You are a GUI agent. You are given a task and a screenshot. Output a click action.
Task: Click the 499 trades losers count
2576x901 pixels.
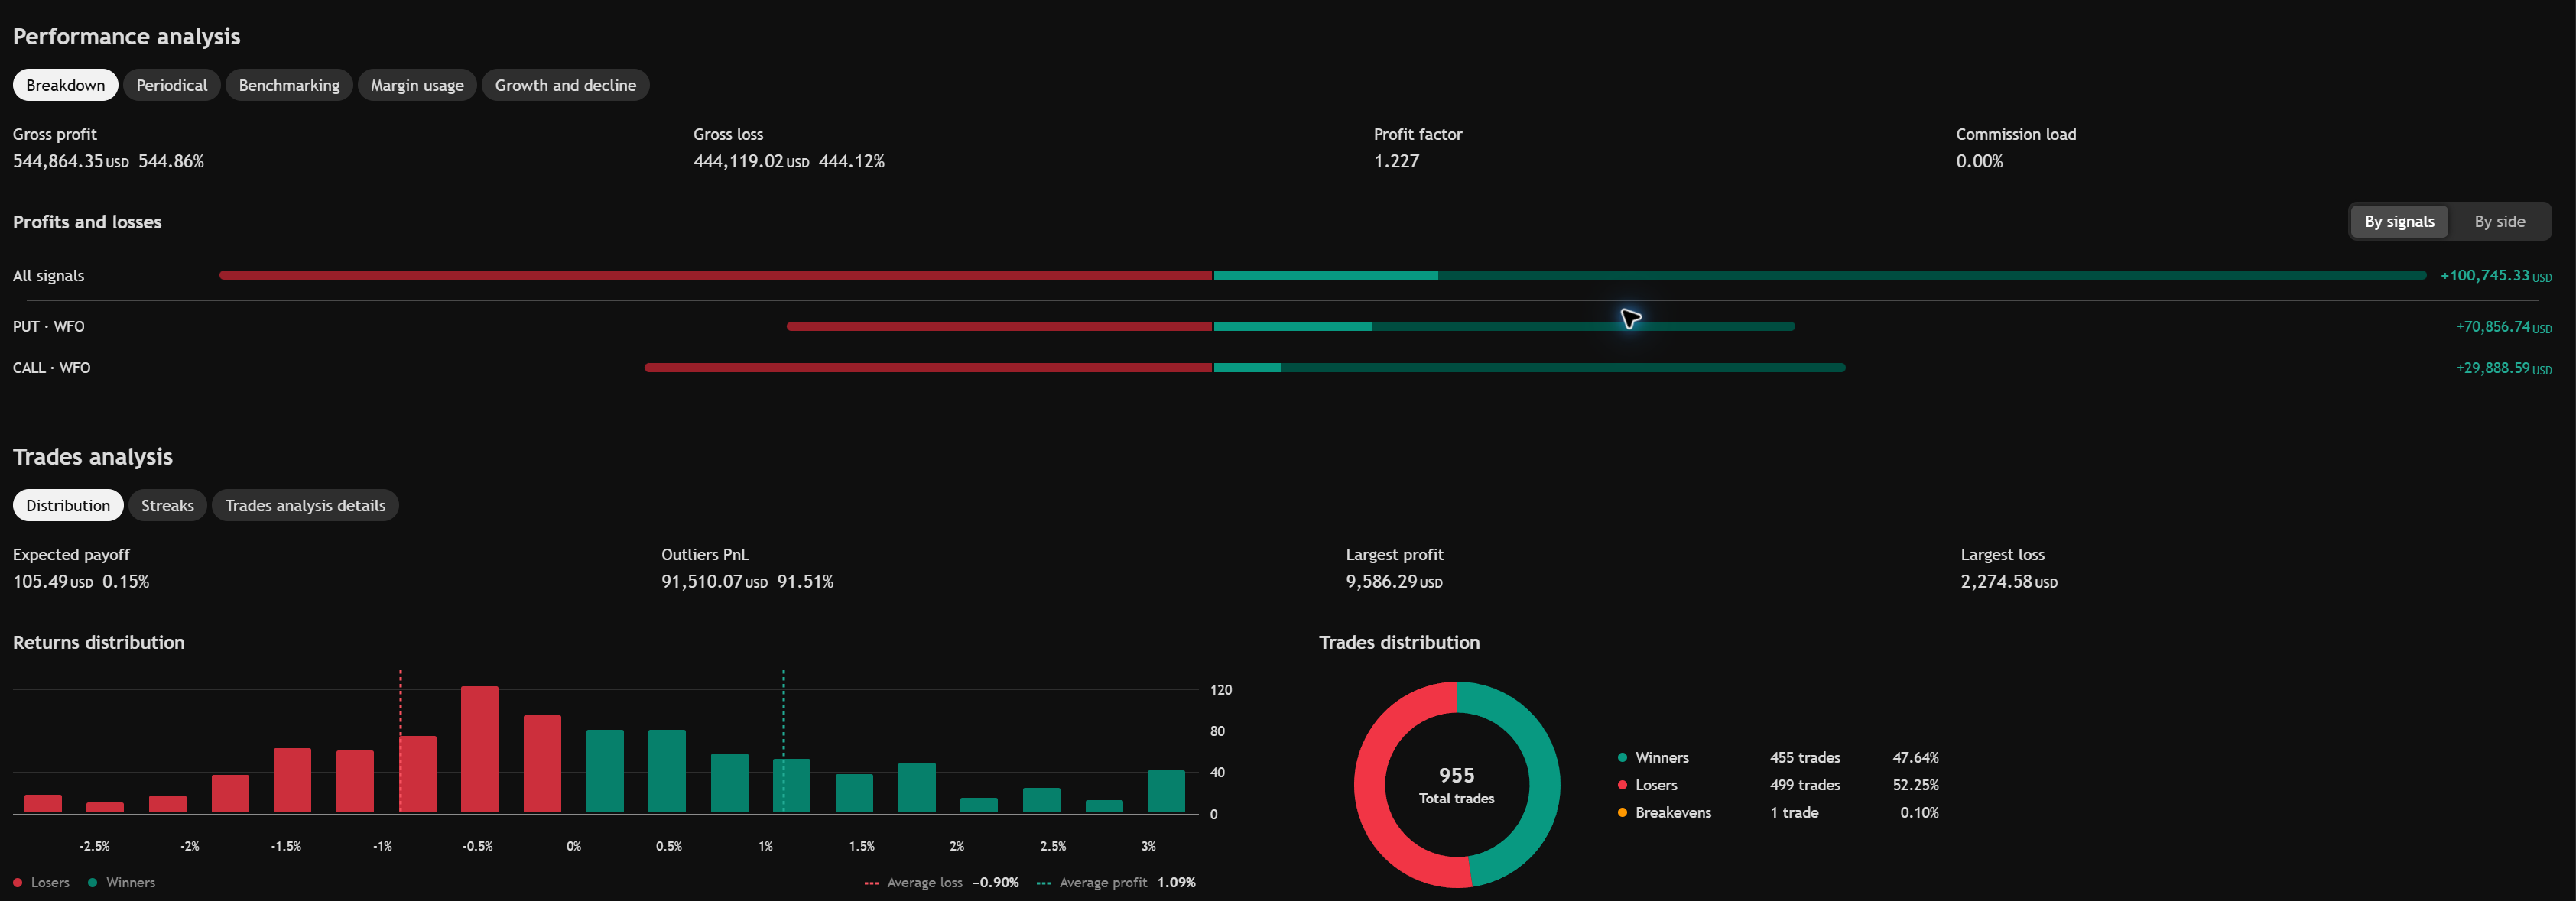(x=1805, y=785)
